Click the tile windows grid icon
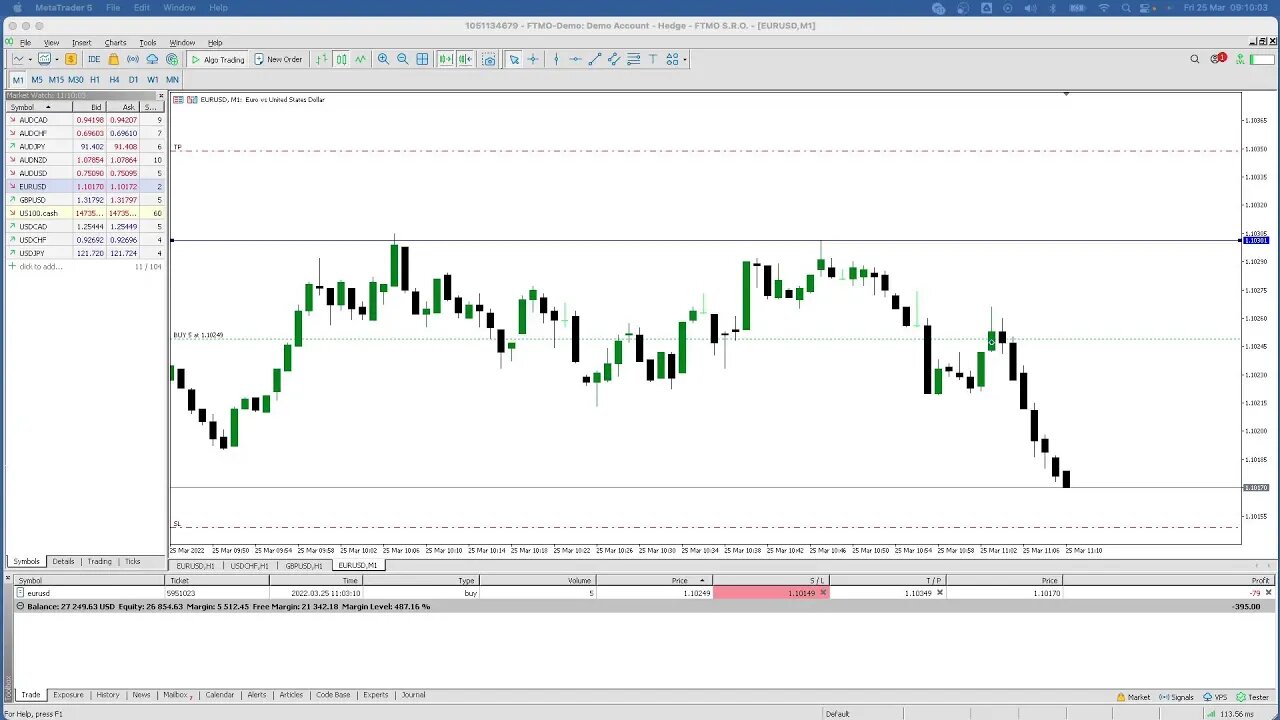1280x720 pixels. click(x=422, y=59)
